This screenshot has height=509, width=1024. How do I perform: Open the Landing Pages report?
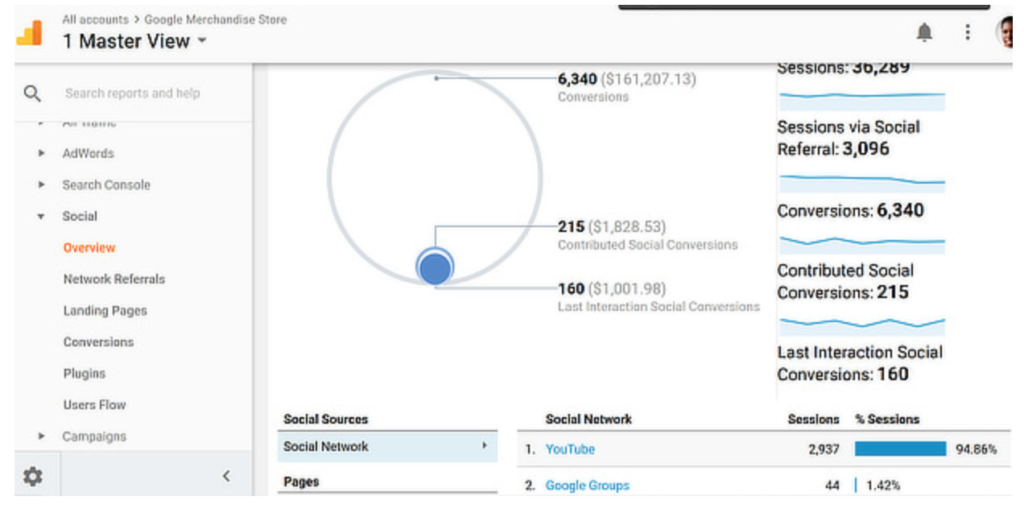click(105, 310)
